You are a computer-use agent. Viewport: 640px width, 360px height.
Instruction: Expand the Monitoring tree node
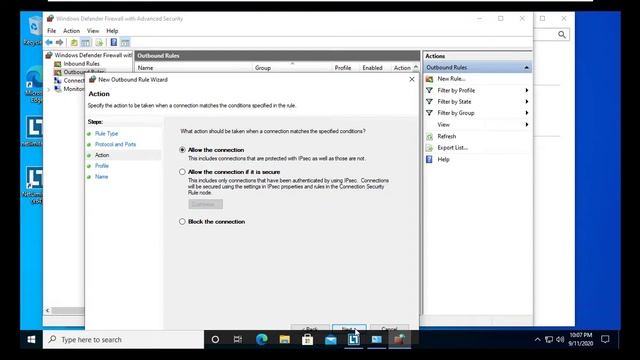(x=49, y=89)
